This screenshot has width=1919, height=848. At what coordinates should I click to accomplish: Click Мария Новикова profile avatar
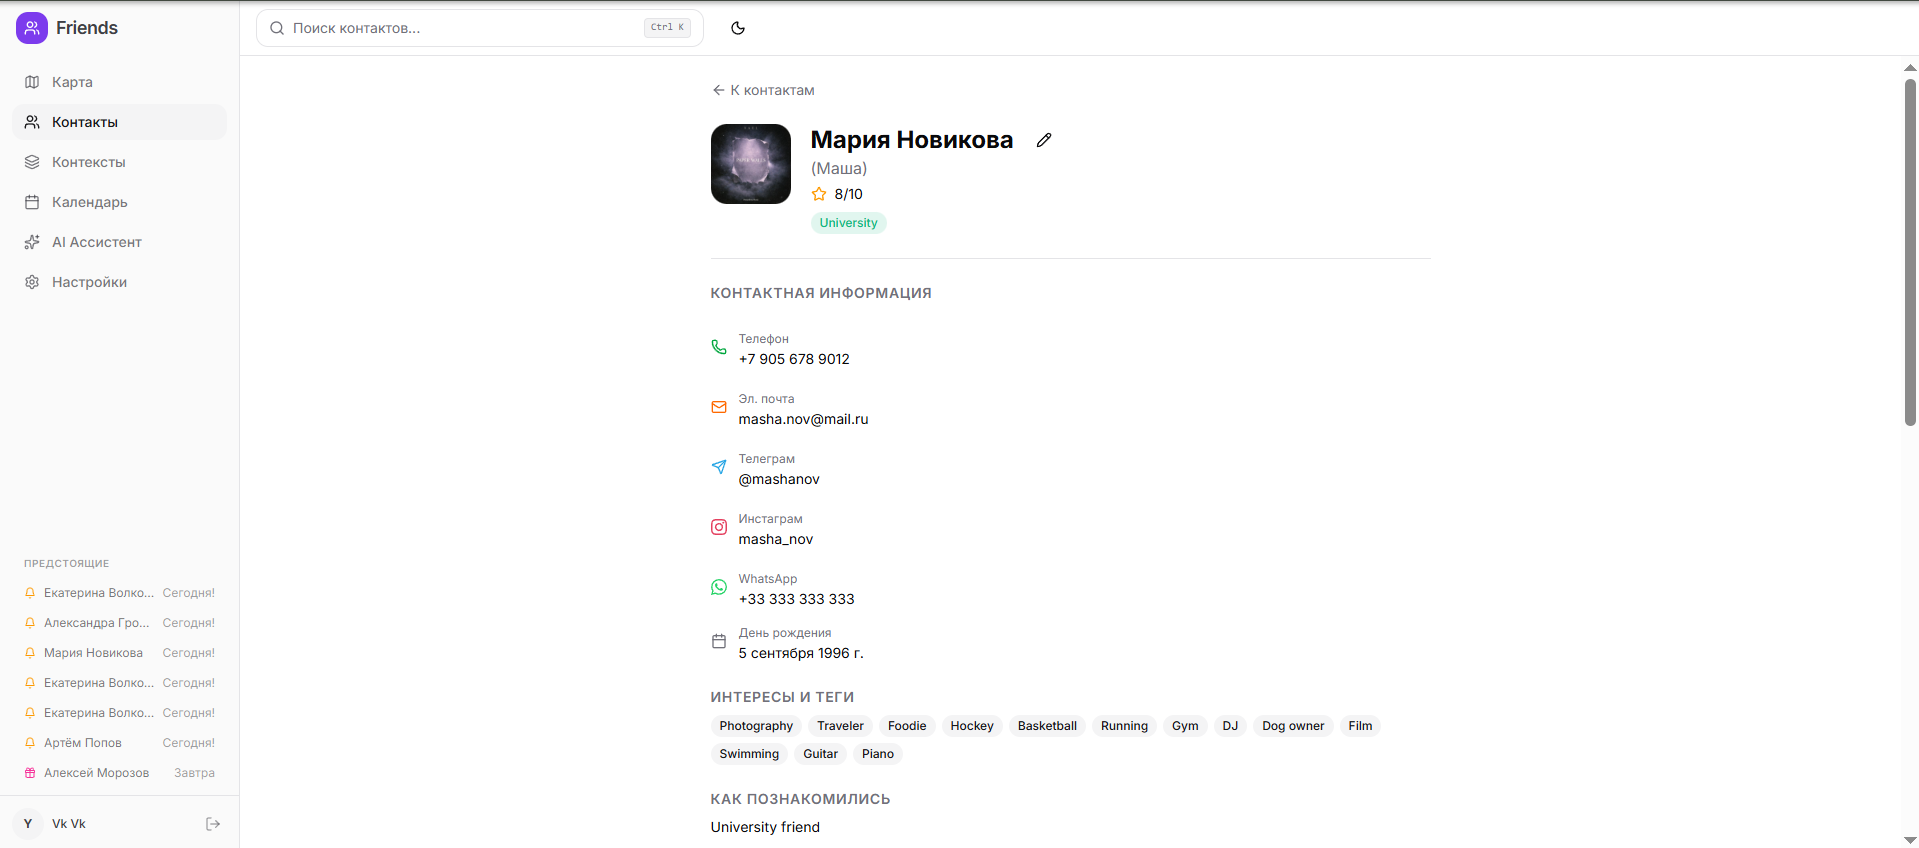(x=751, y=164)
